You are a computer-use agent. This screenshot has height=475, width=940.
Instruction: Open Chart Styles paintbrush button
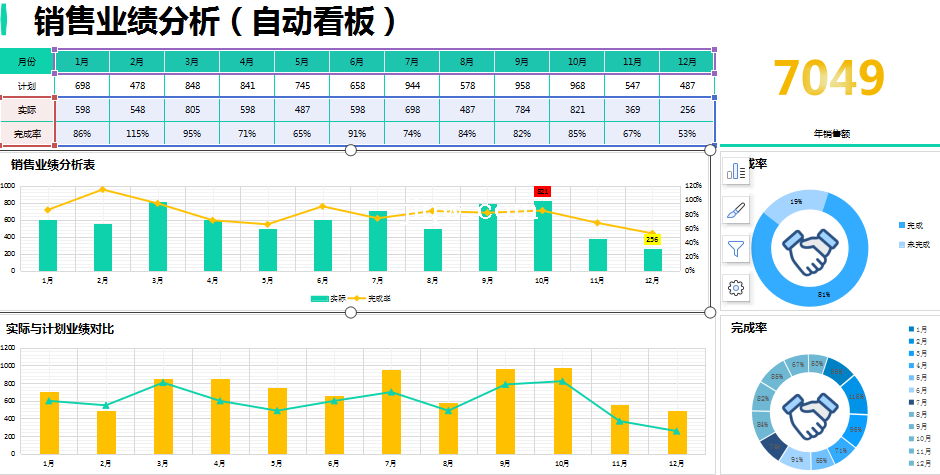(x=736, y=210)
